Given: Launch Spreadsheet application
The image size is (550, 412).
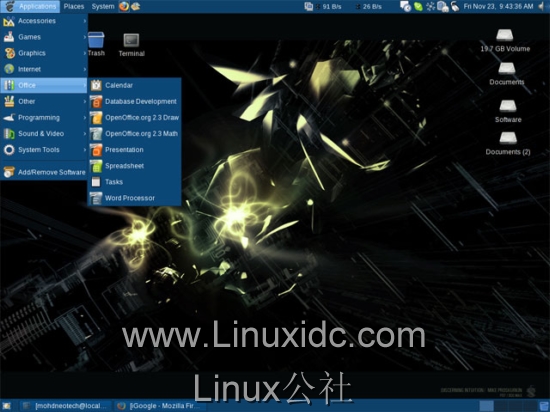Looking at the screenshot, I should (134, 166).
